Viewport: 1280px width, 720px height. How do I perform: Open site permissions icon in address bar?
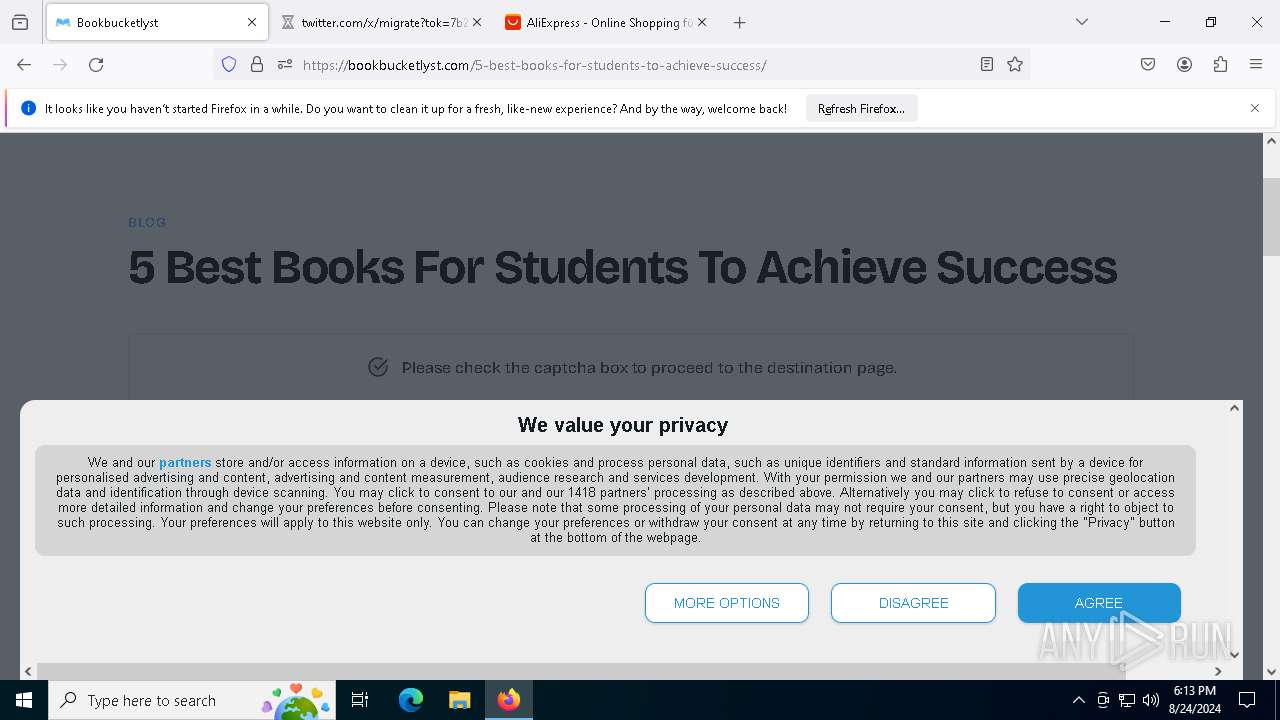[285, 65]
